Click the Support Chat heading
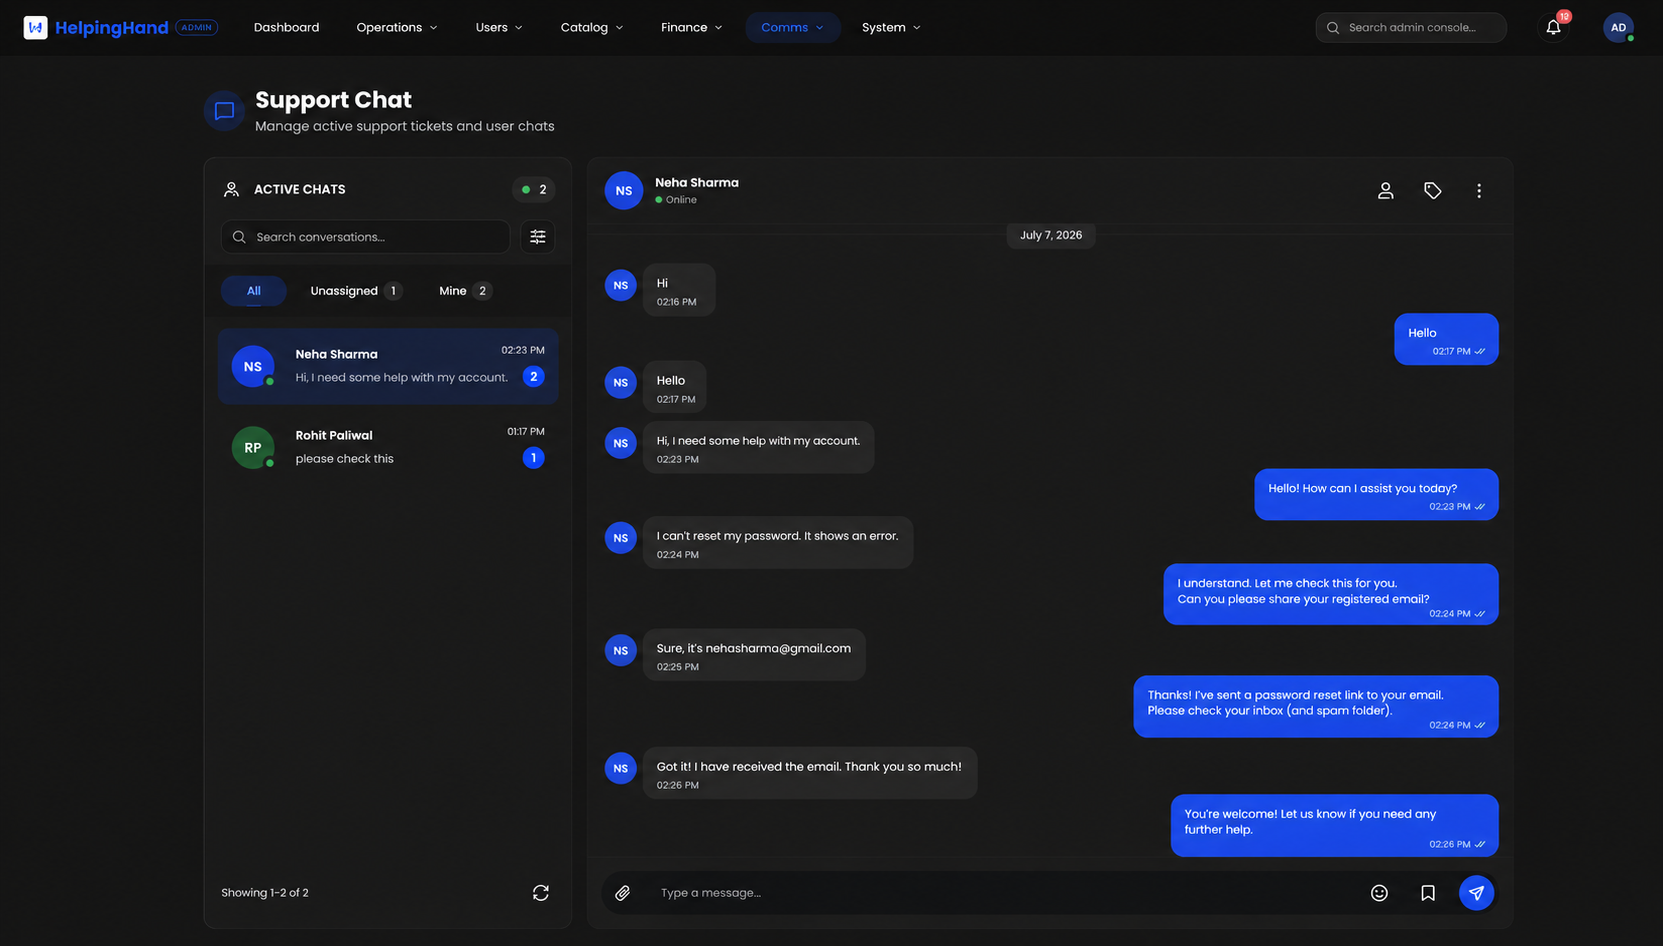The height and width of the screenshot is (946, 1663). click(x=333, y=100)
